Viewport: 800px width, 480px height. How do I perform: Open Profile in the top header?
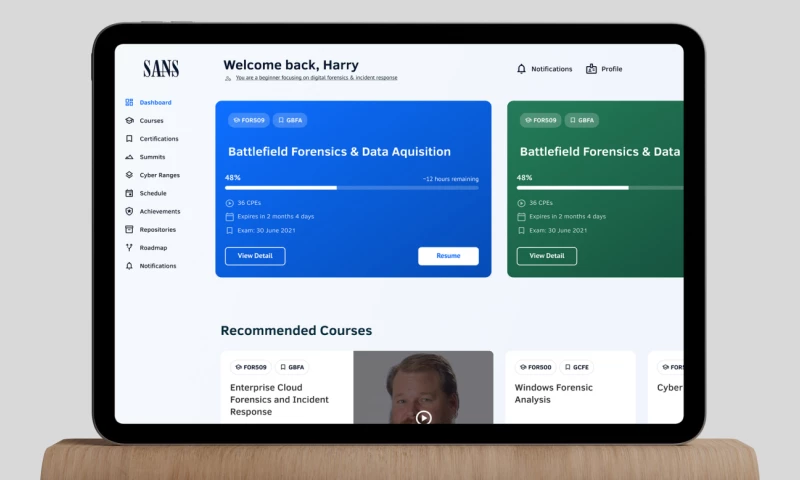click(x=604, y=69)
